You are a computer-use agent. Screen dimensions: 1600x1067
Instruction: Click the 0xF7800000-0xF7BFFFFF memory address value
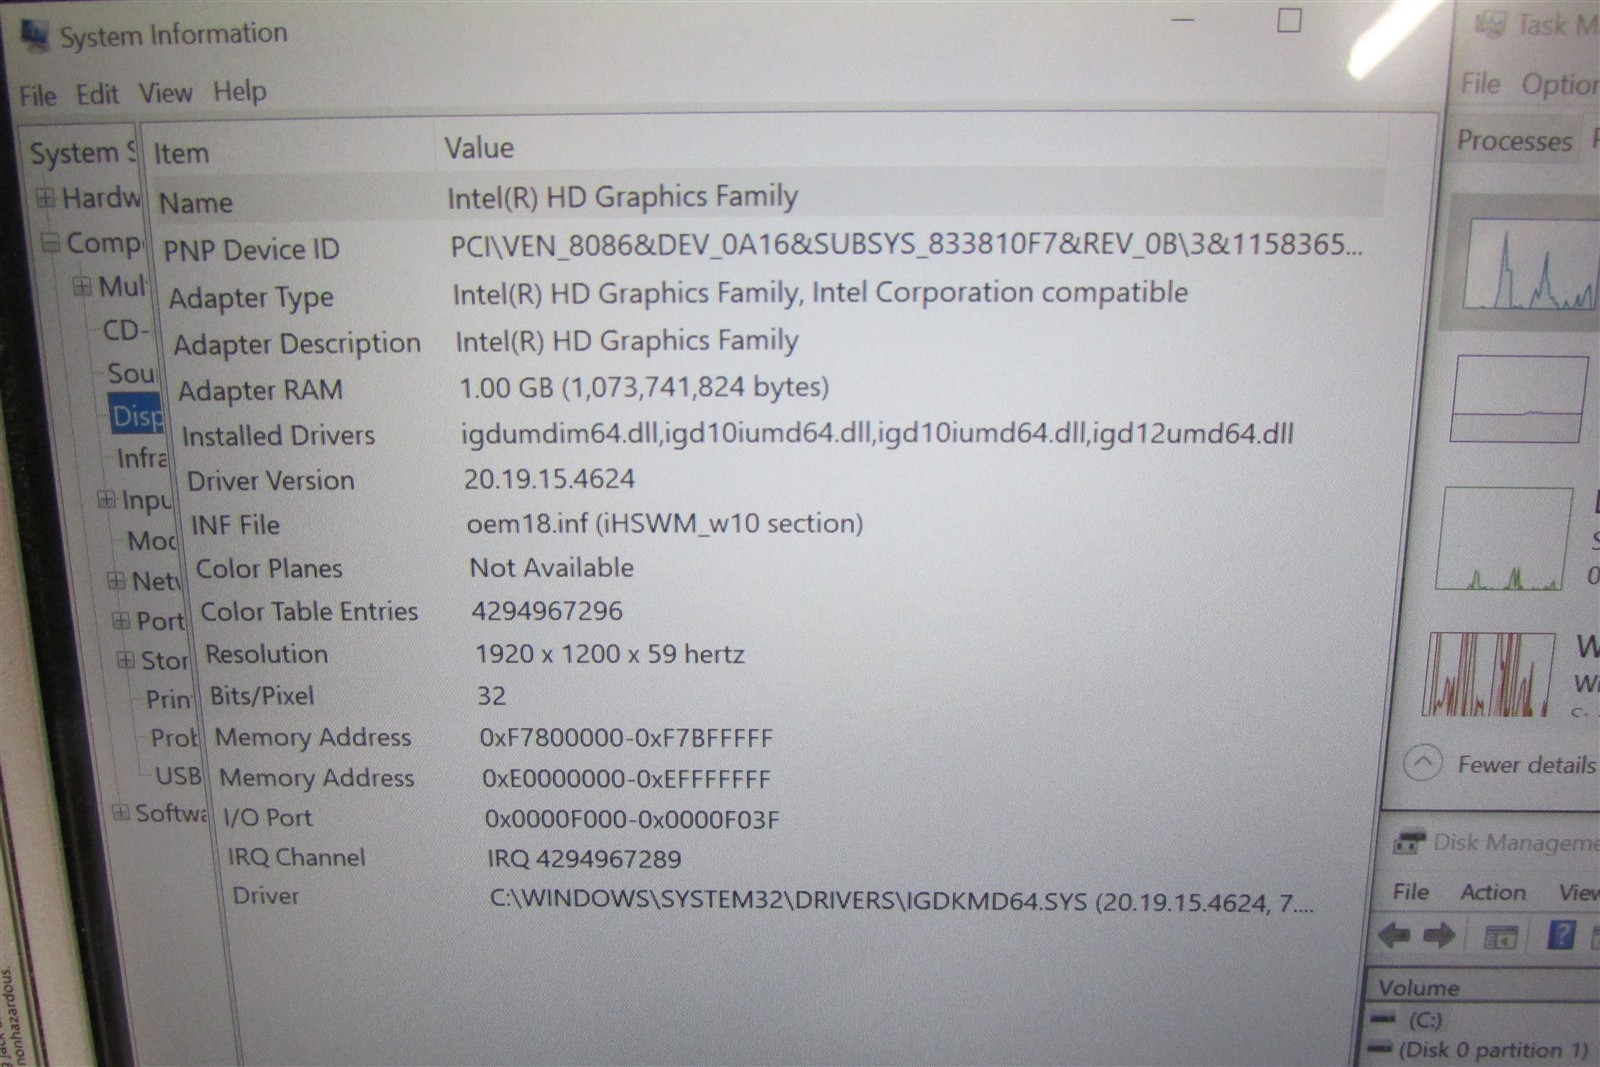click(627, 738)
